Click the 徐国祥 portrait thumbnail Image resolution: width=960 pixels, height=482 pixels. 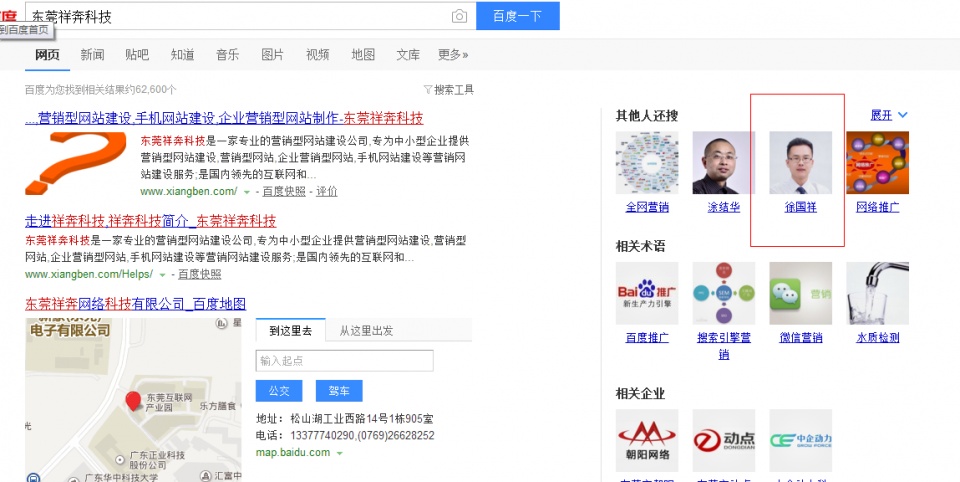point(801,162)
